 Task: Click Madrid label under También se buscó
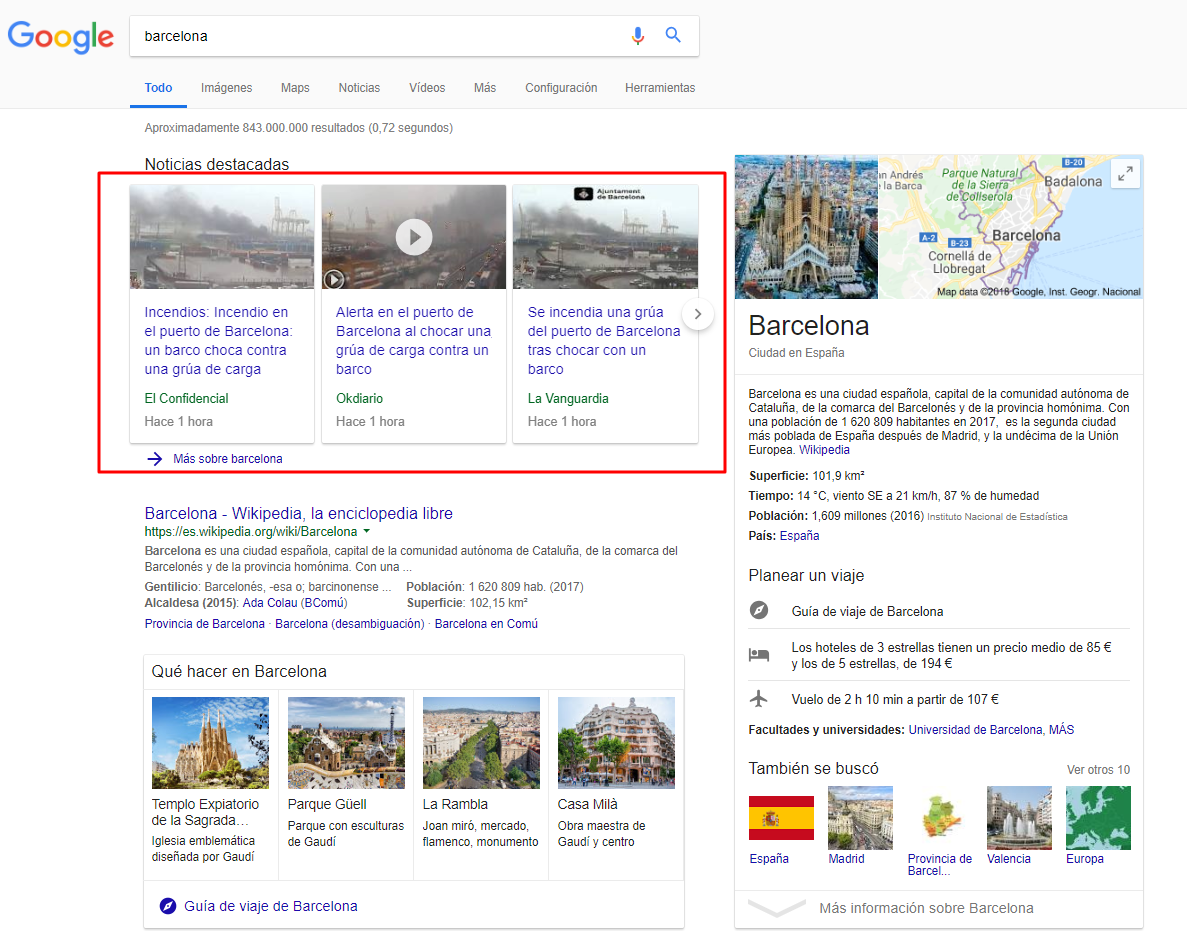point(846,859)
